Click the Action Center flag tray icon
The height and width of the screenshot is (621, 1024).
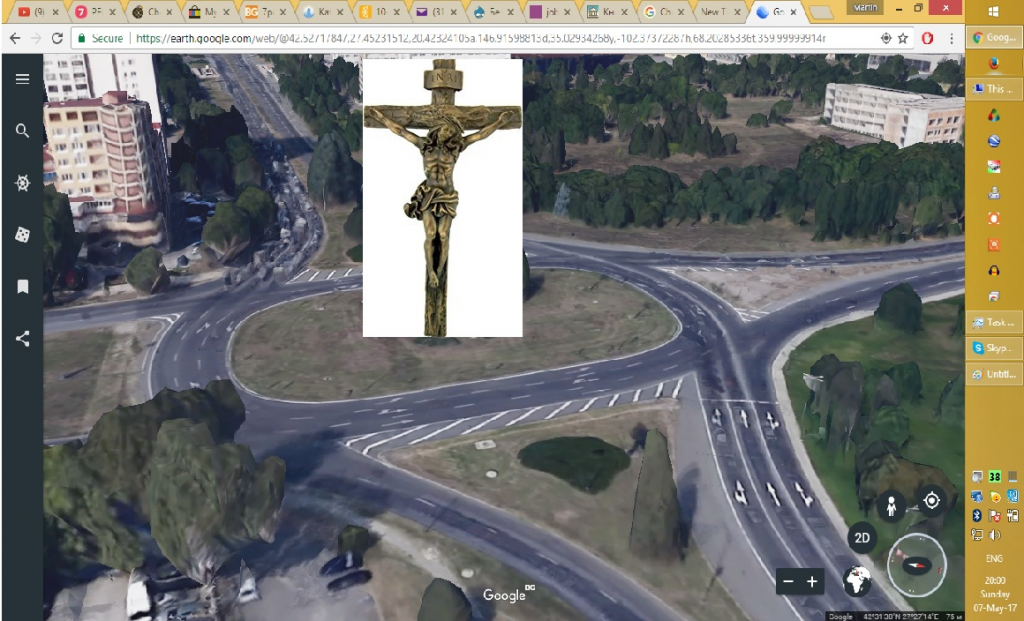pos(995,516)
